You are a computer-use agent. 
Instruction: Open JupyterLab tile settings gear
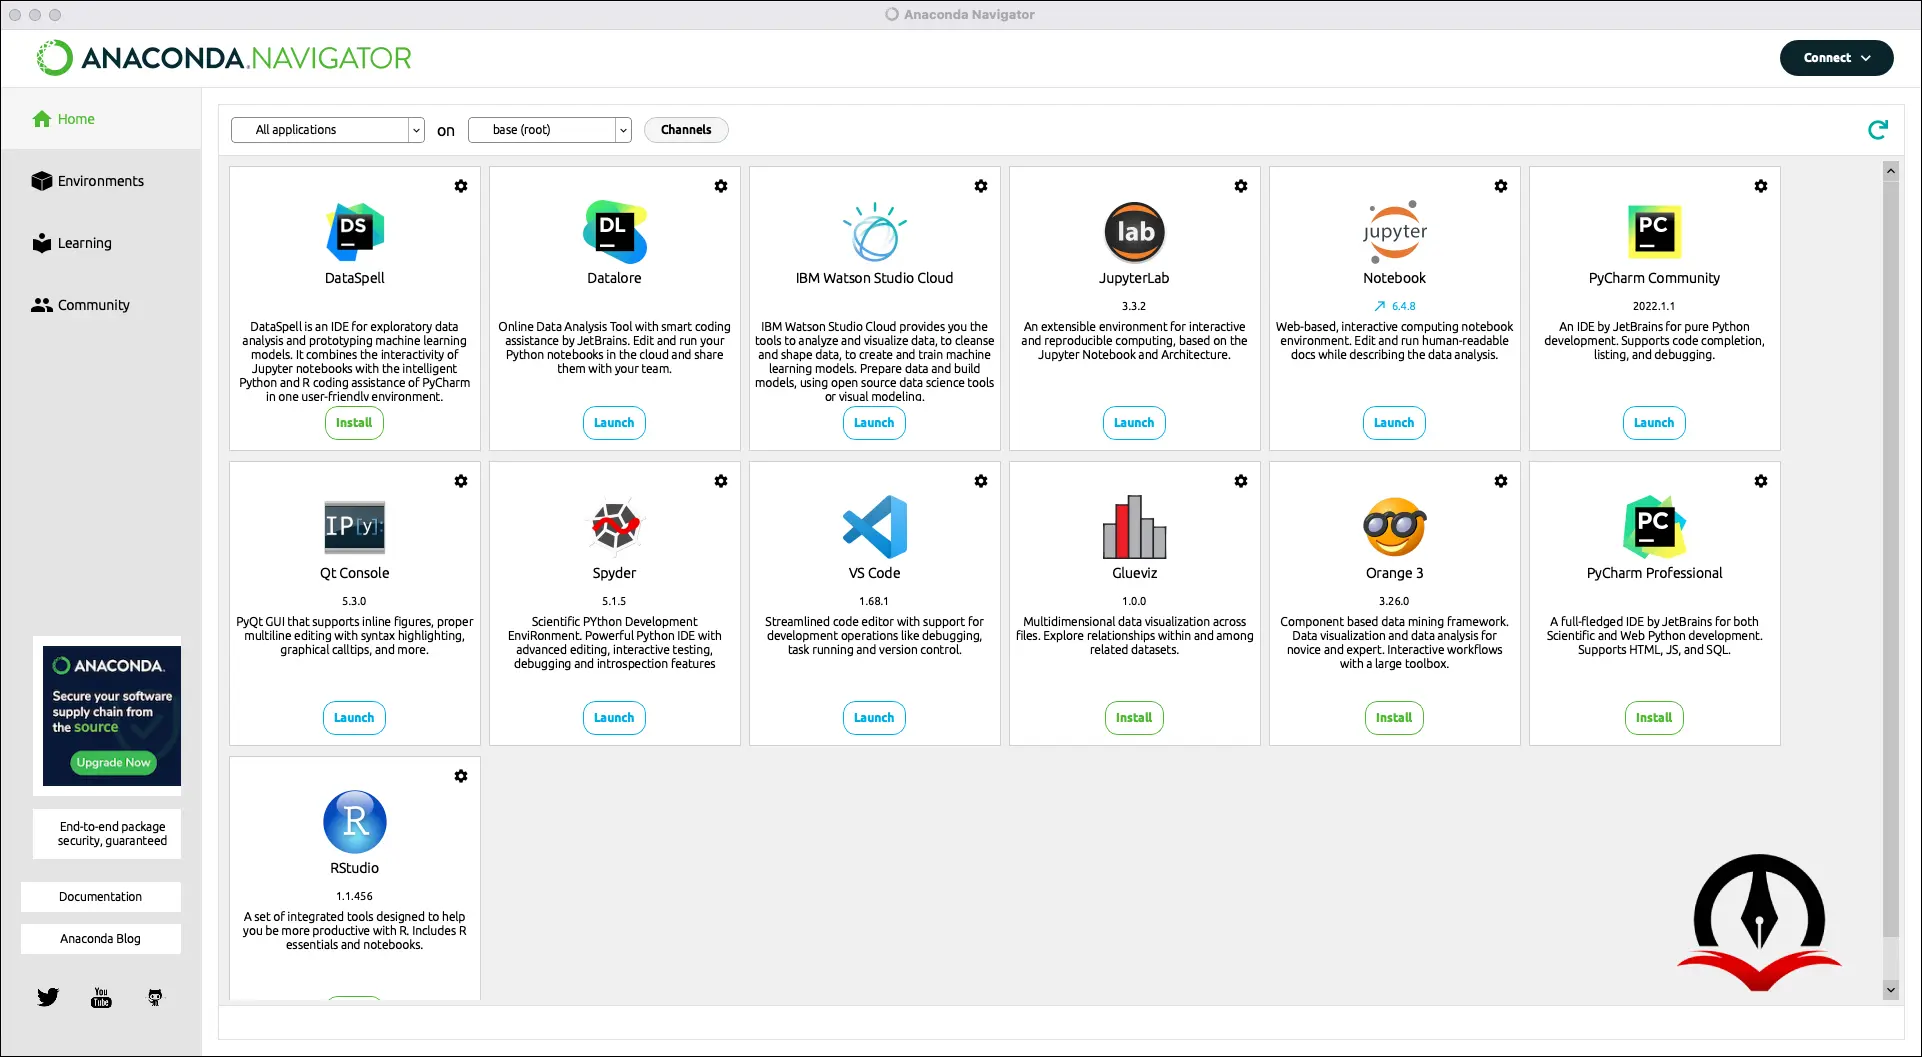click(1241, 186)
